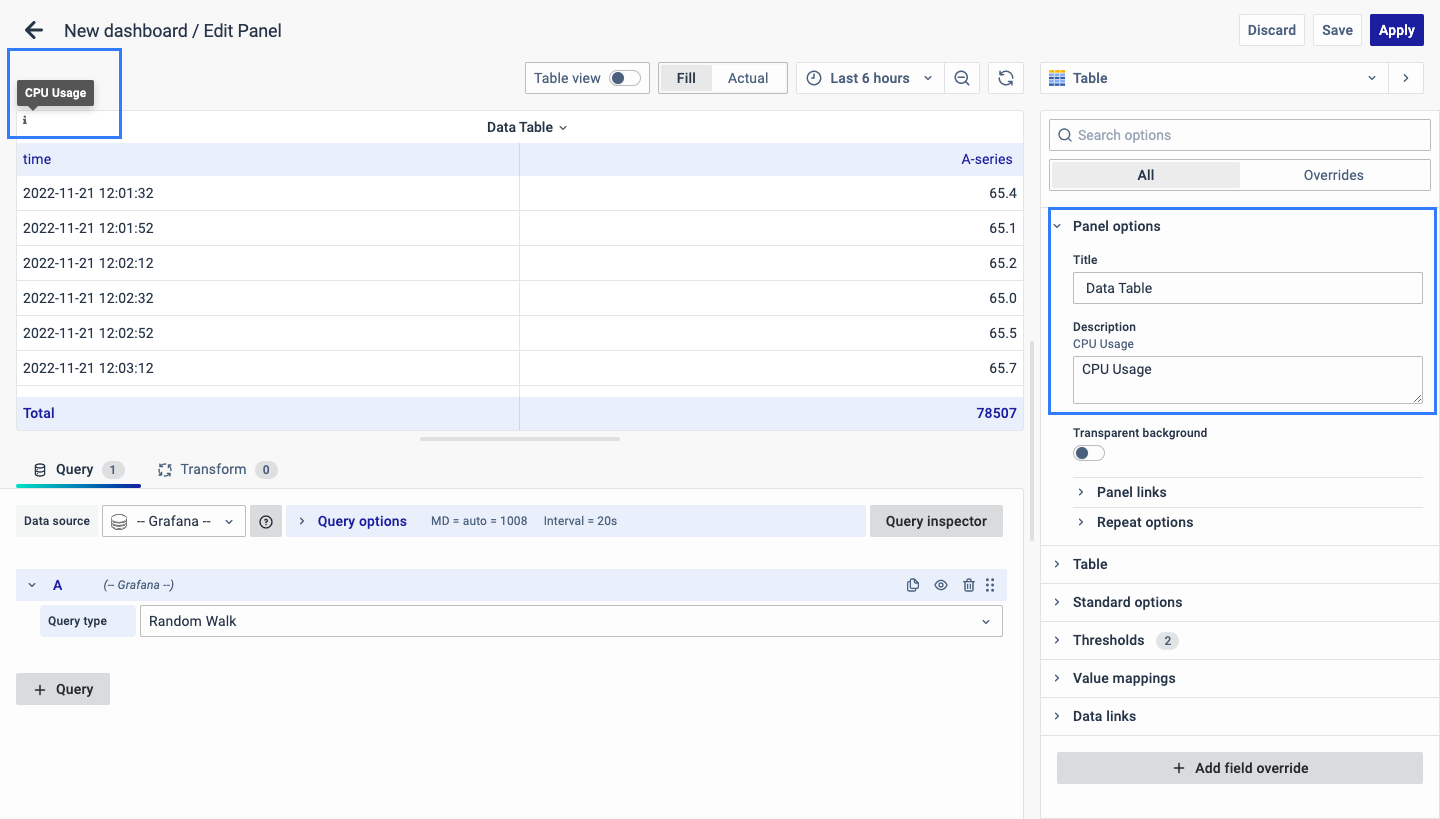Click the panel info icon above the table
Image resolution: width=1440 pixels, height=819 pixels.
point(25,120)
